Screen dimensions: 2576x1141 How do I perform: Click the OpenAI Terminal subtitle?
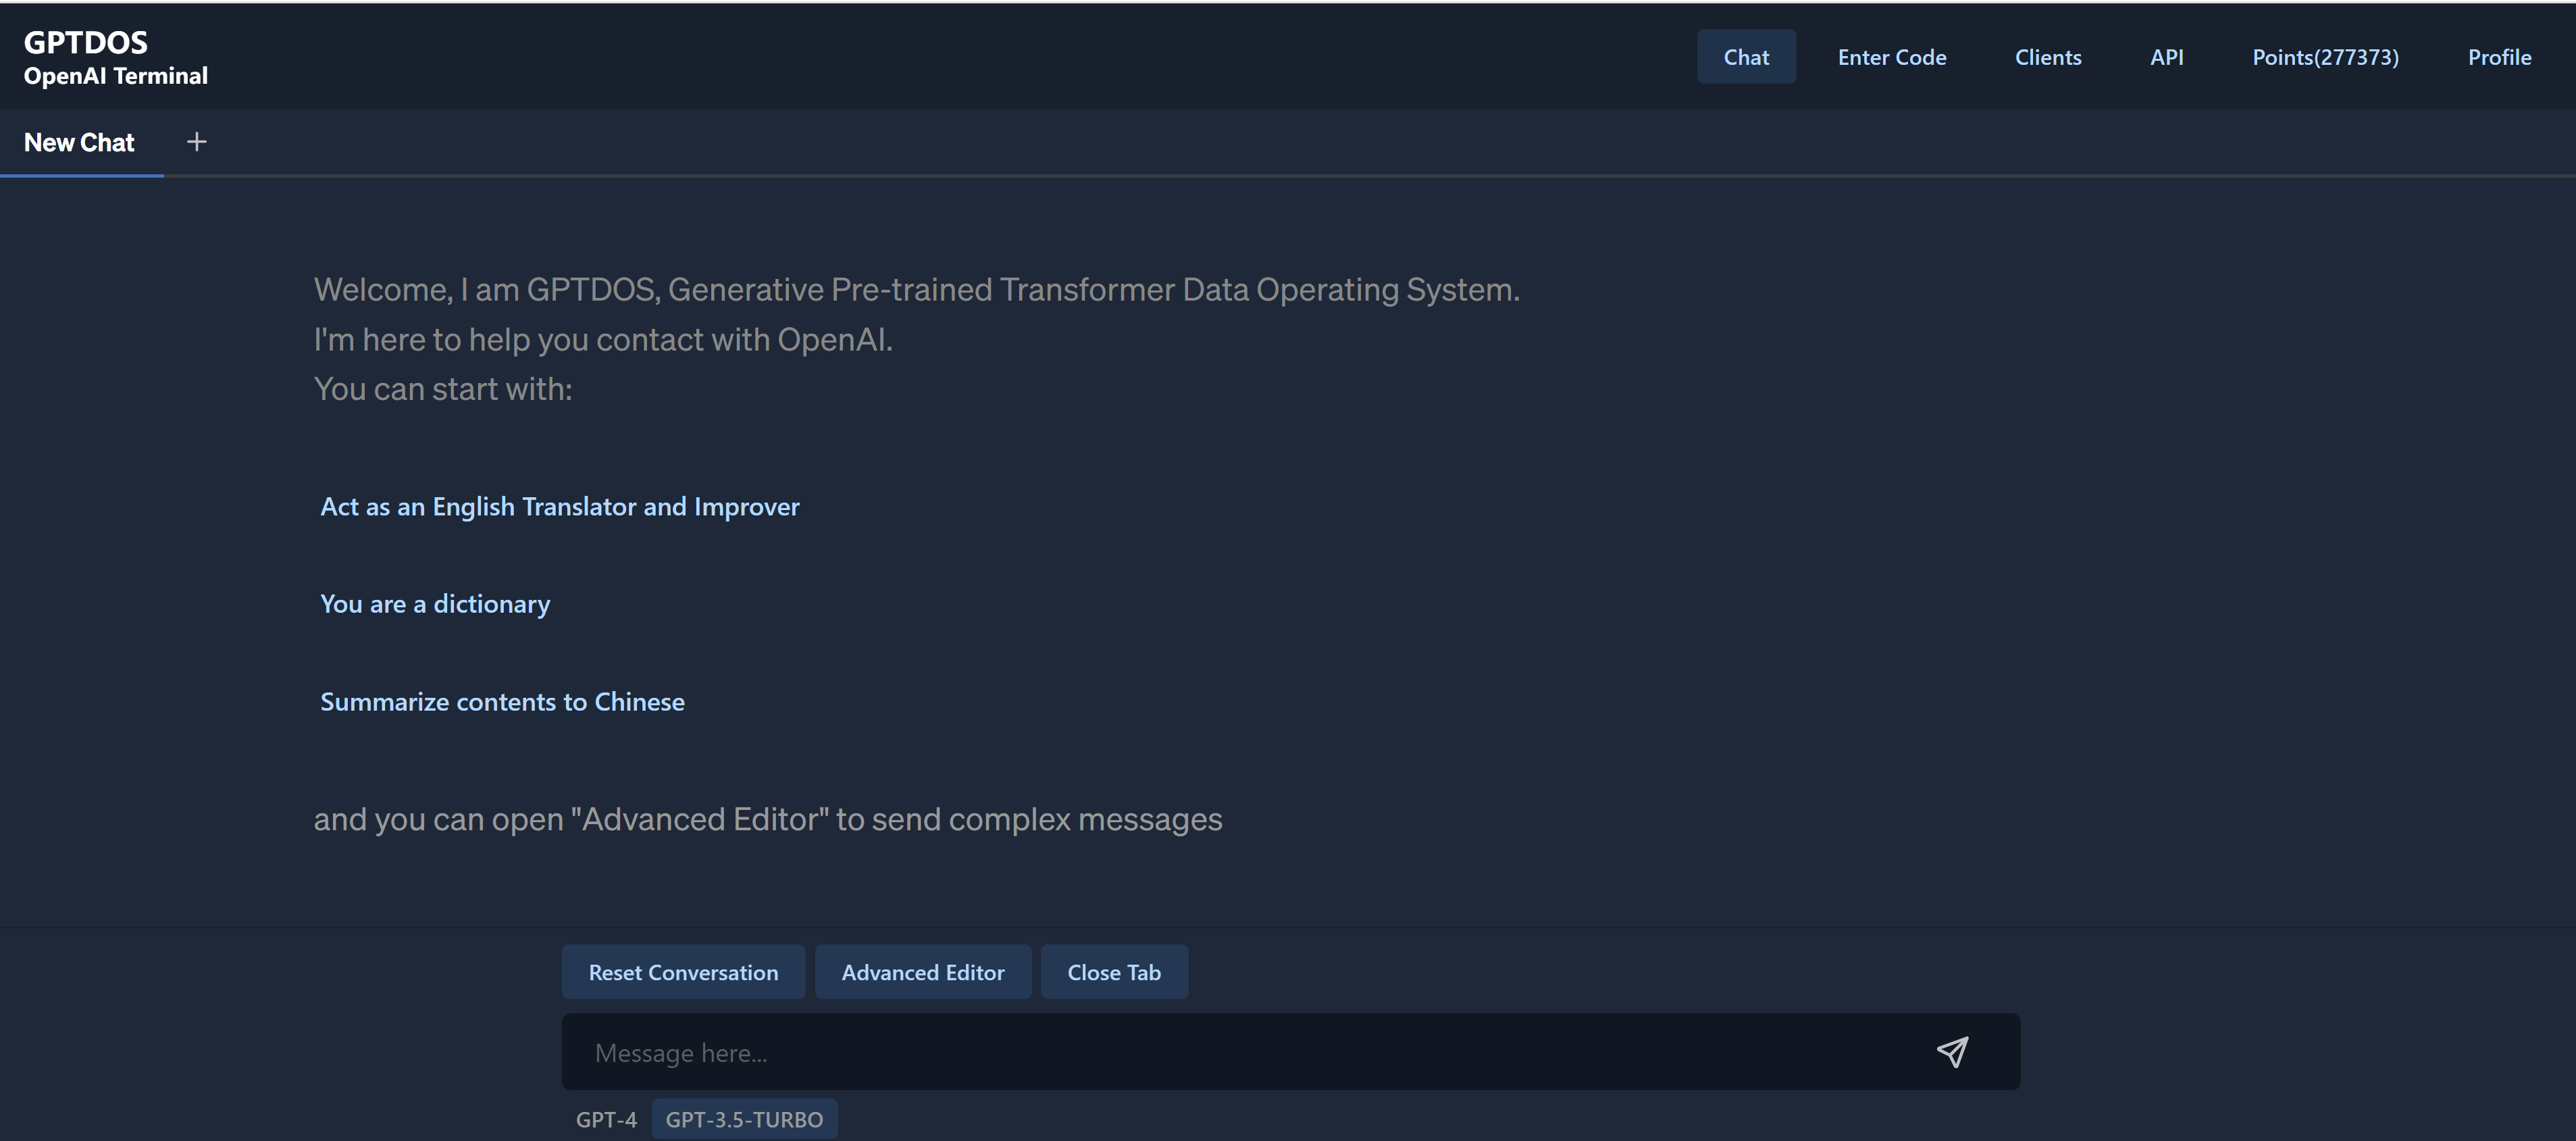115,76
